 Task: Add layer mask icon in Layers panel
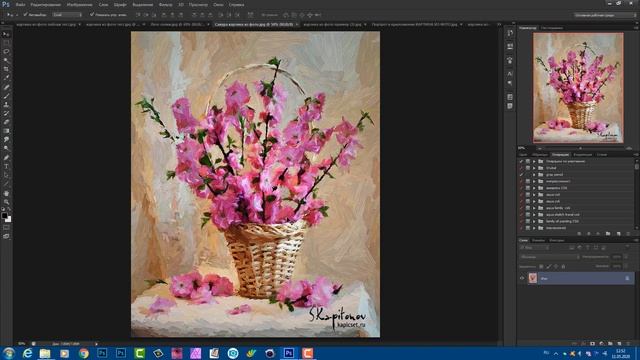click(x=592, y=344)
